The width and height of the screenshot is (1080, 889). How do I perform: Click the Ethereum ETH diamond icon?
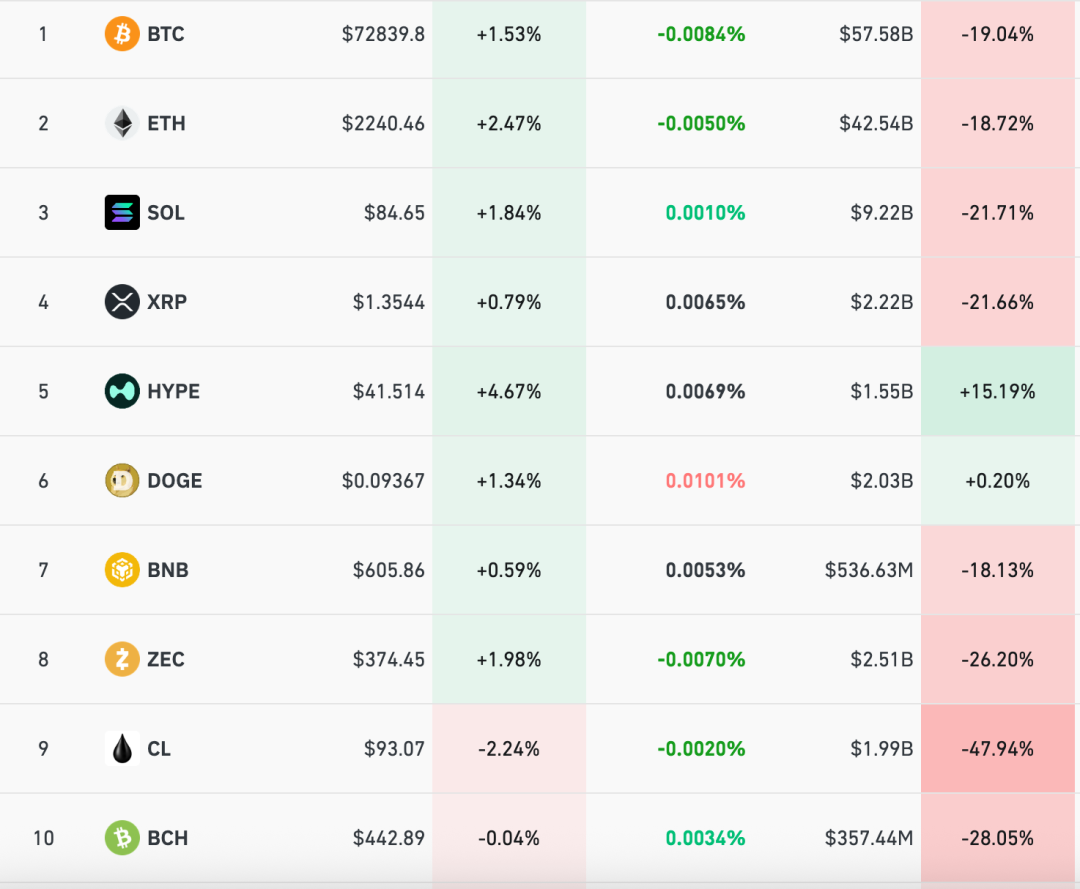122,123
